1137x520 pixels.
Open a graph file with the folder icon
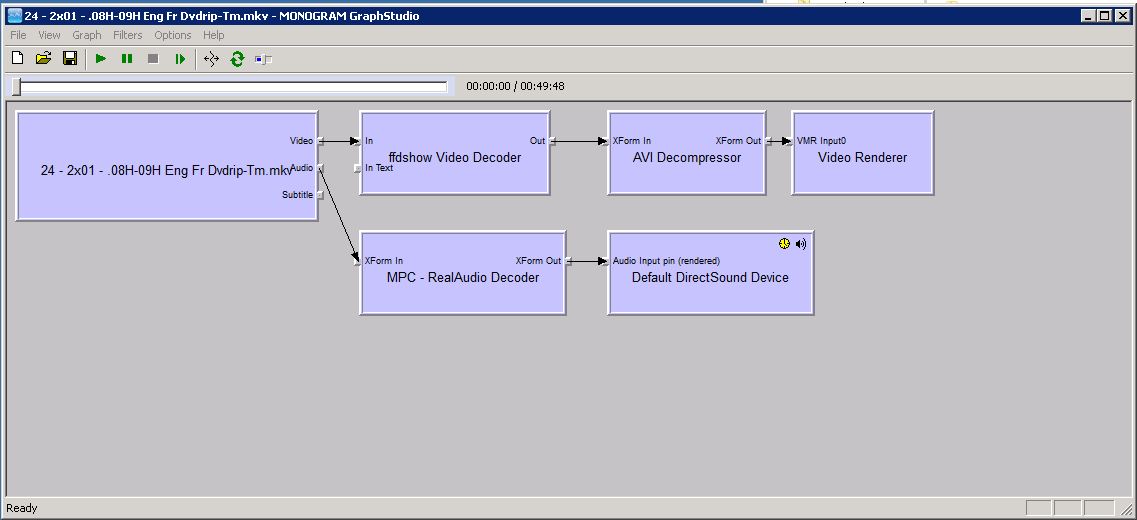pos(44,59)
